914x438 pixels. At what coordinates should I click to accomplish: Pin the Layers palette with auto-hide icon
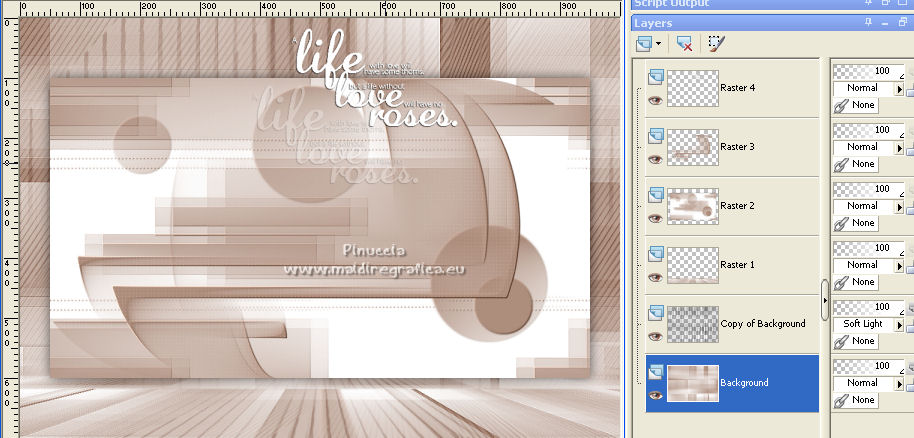point(869,23)
